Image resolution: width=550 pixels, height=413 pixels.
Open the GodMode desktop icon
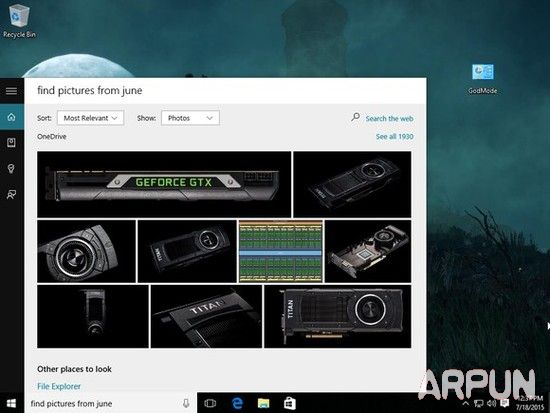(x=483, y=79)
